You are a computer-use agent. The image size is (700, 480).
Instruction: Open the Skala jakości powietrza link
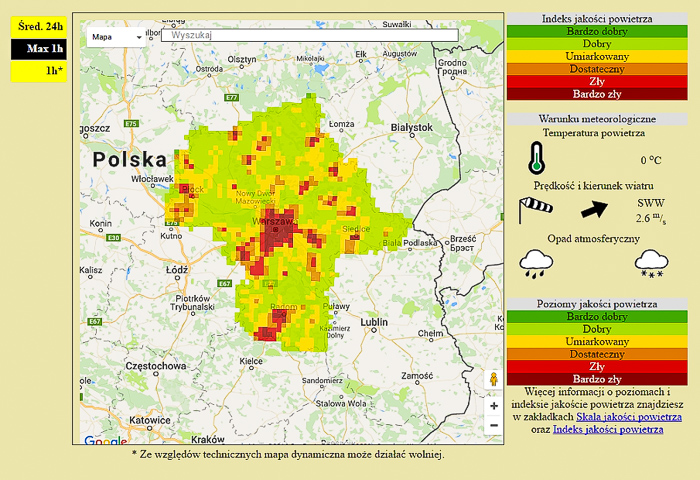pyautogui.click(x=629, y=417)
